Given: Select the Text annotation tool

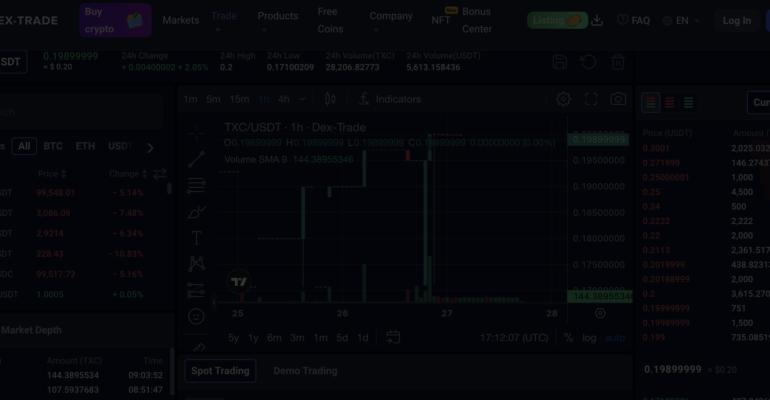Looking at the screenshot, I should pos(196,238).
